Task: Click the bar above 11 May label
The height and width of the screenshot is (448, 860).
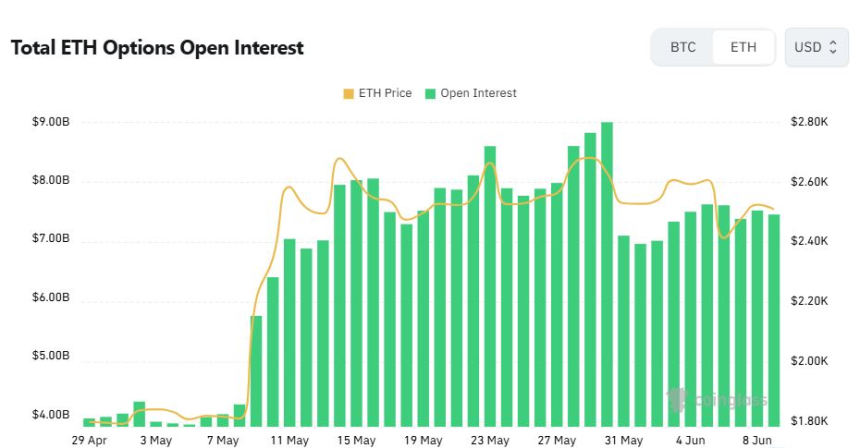Action: pos(290,333)
